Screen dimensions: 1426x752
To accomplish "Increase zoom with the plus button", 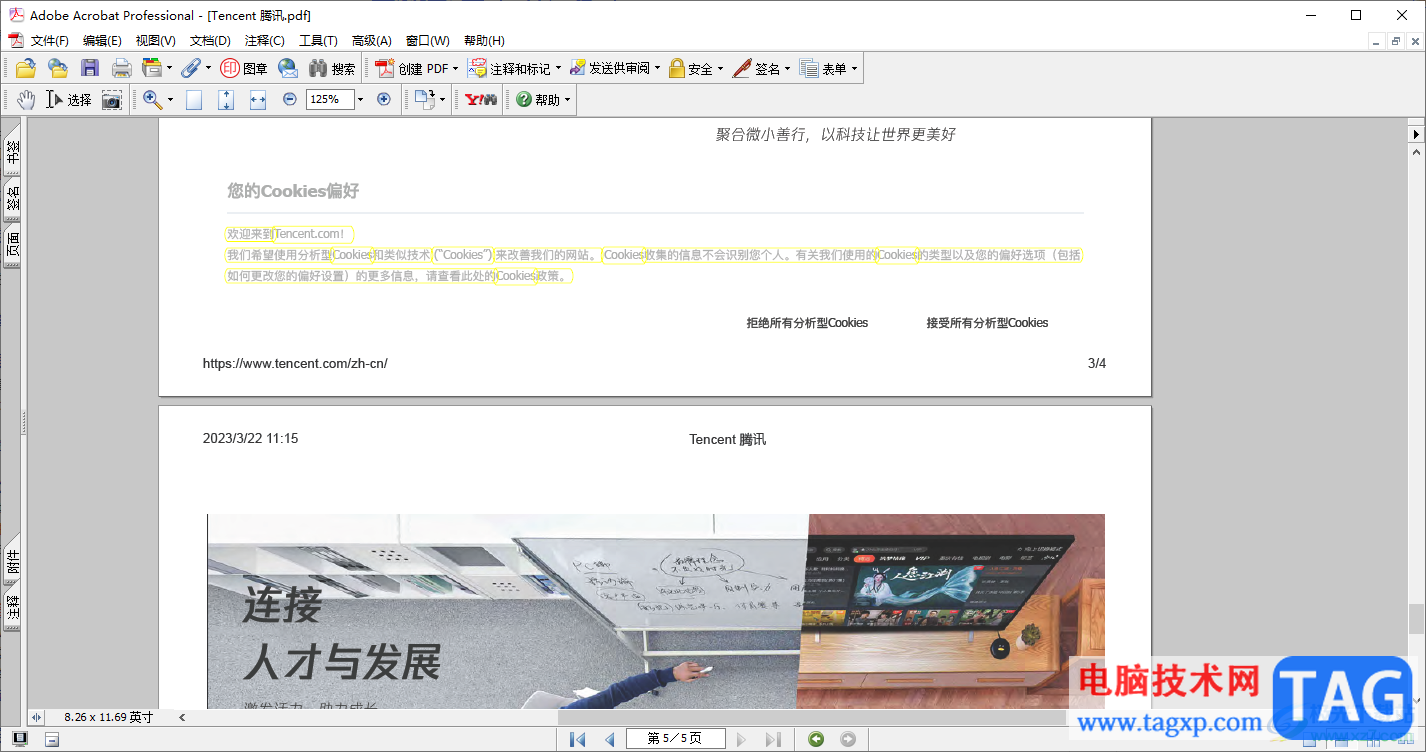I will click(x=384, y=99).
